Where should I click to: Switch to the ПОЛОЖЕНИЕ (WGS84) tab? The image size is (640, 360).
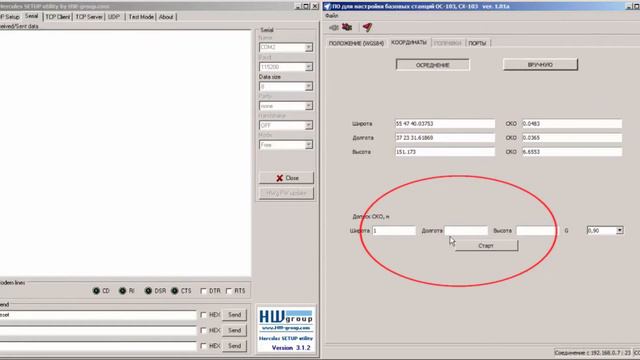point(356,43)
